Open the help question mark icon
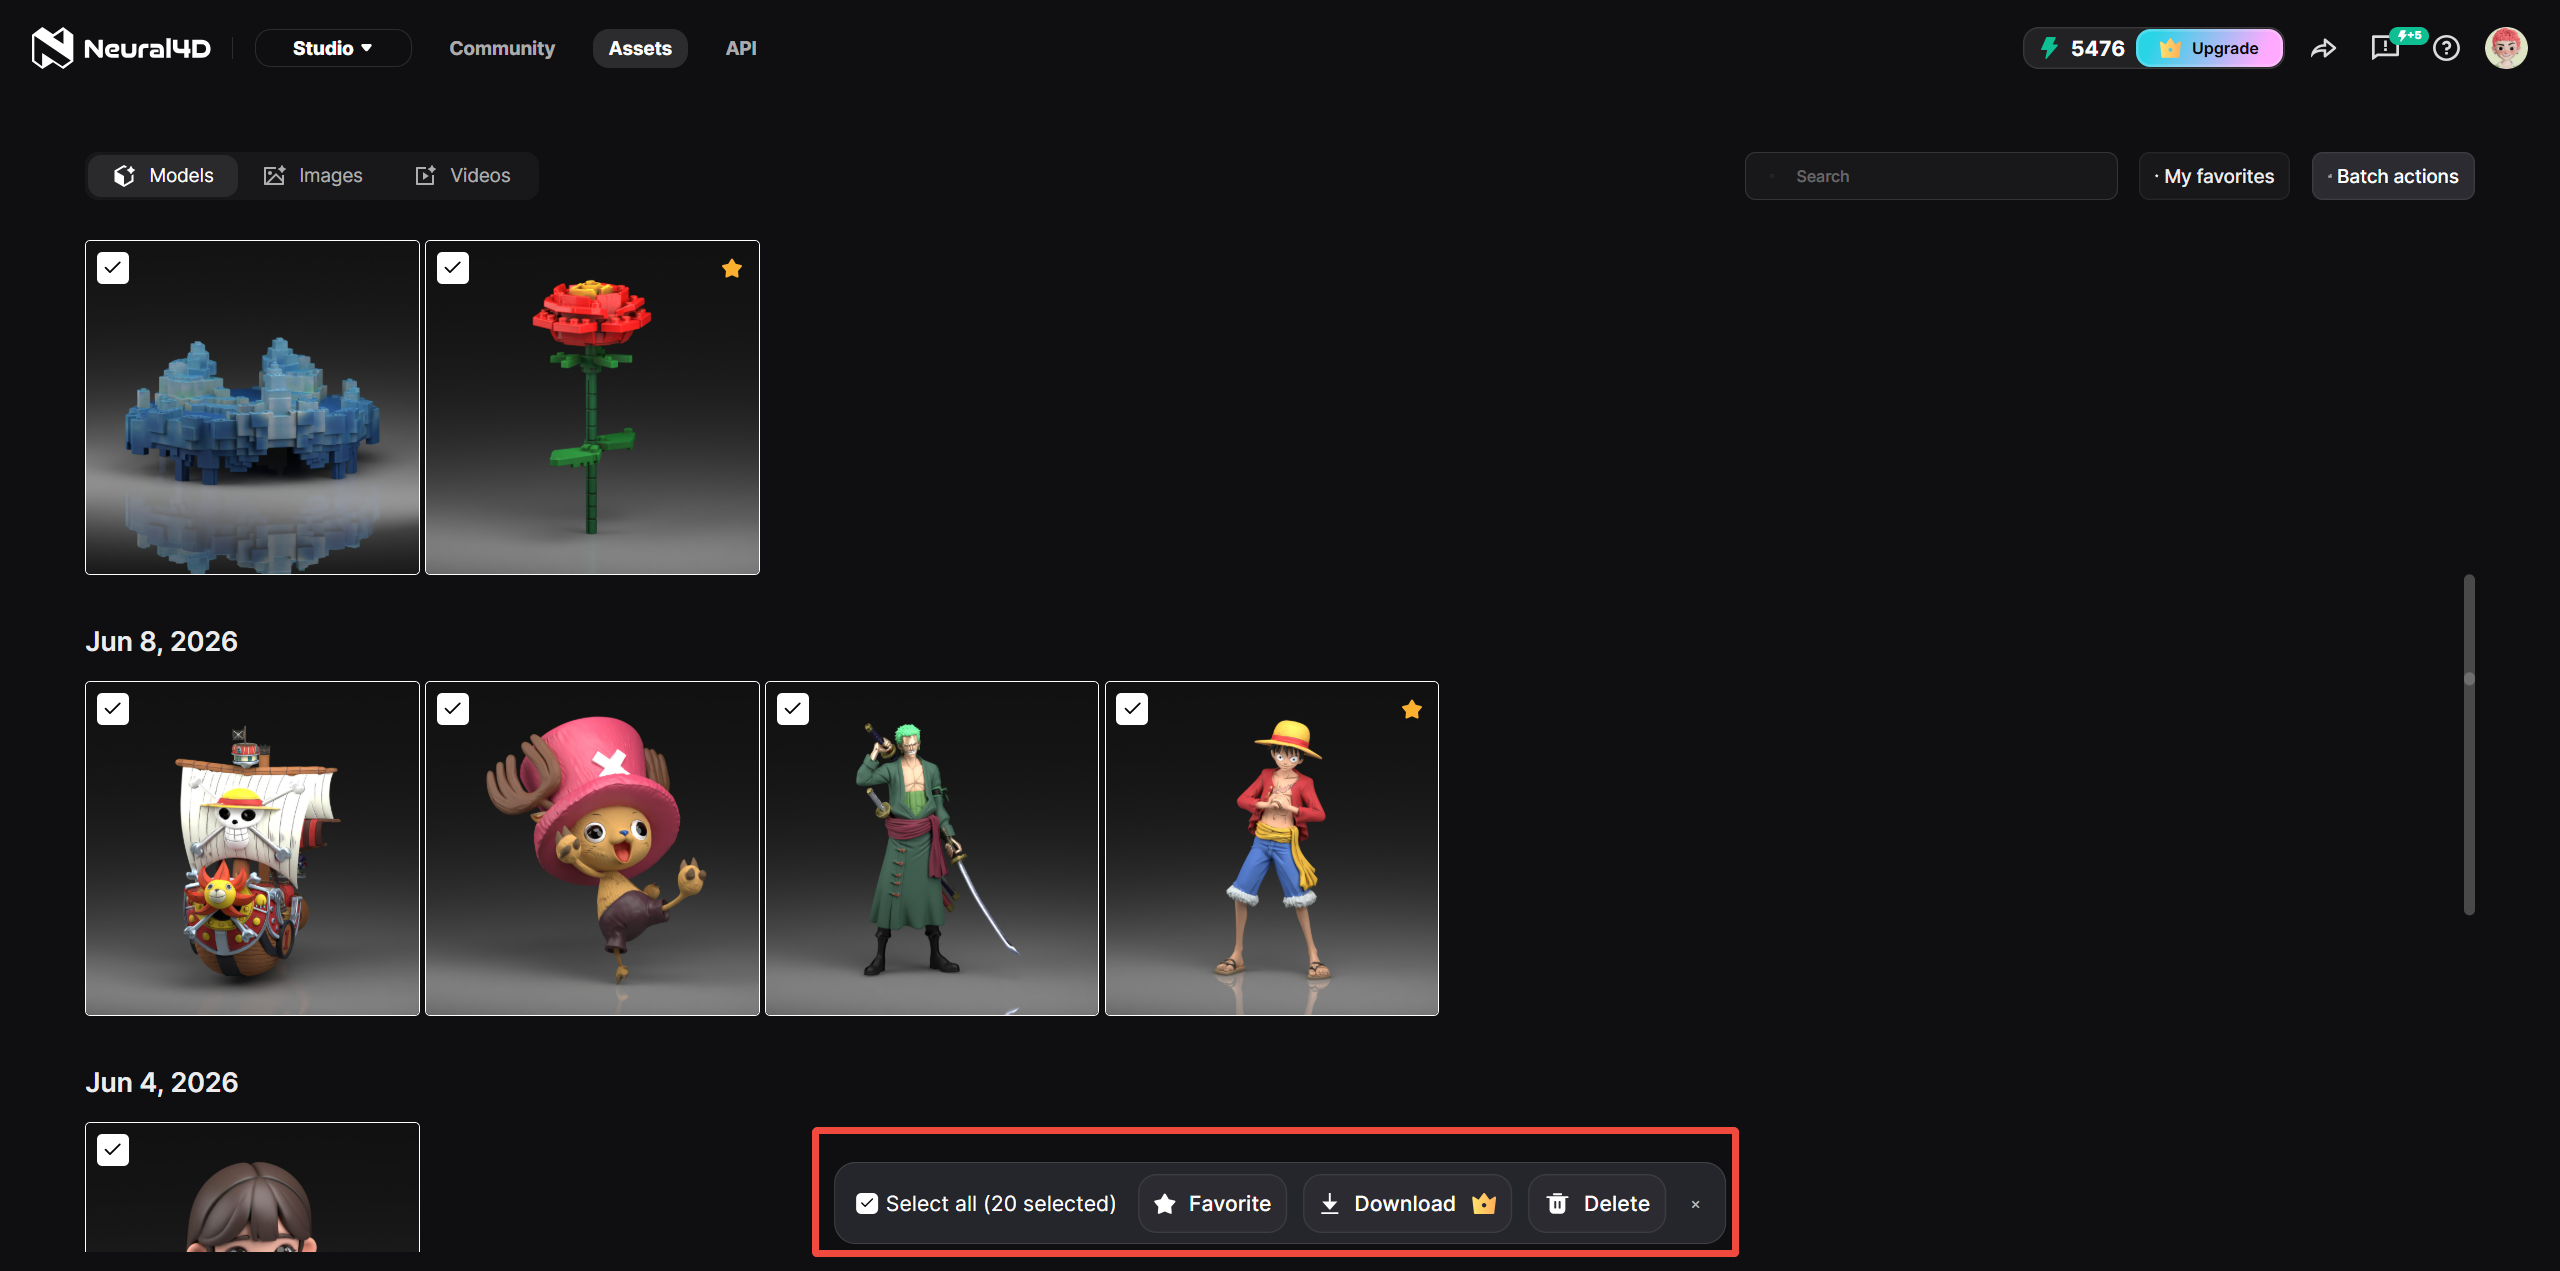This screenshot has width=2560, height=1271. tap(2446, 48)
